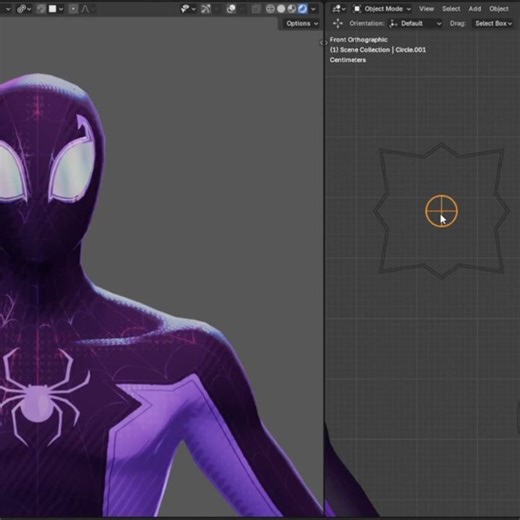Click the Front Orthographic view label
The width and height of the screenshot is (520, 520).
[358, 40]
